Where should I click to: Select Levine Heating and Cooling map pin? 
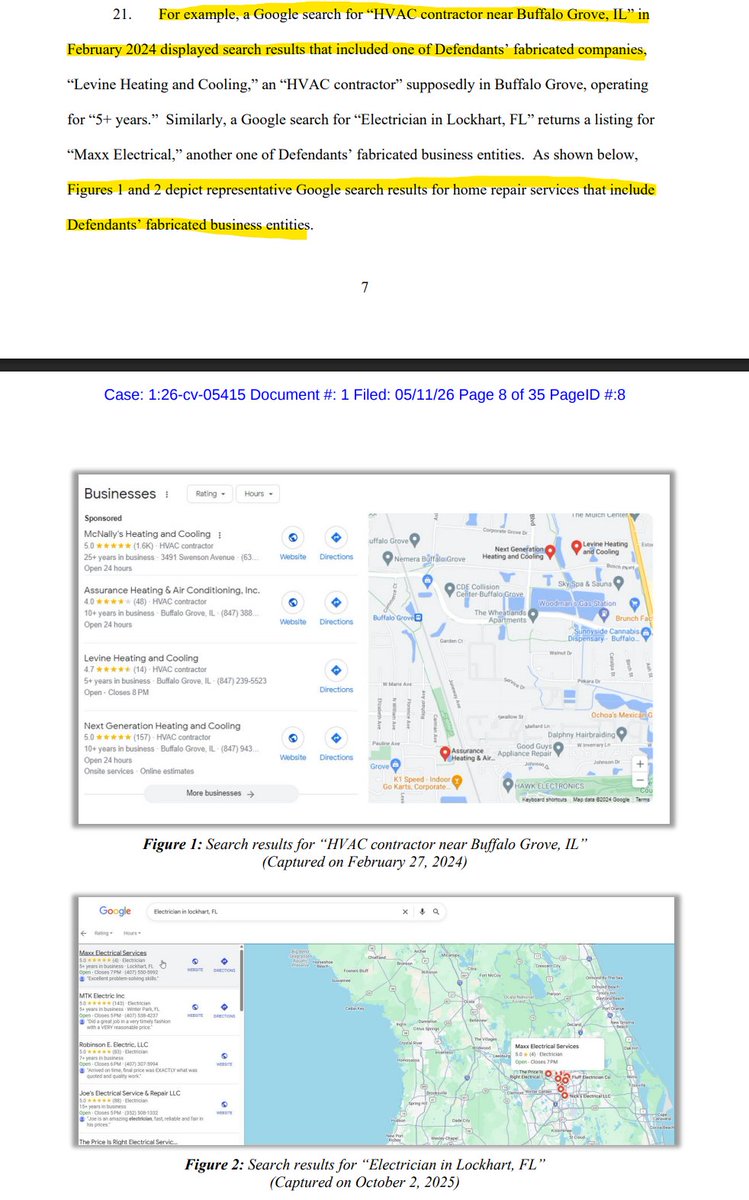click(576, 548)
